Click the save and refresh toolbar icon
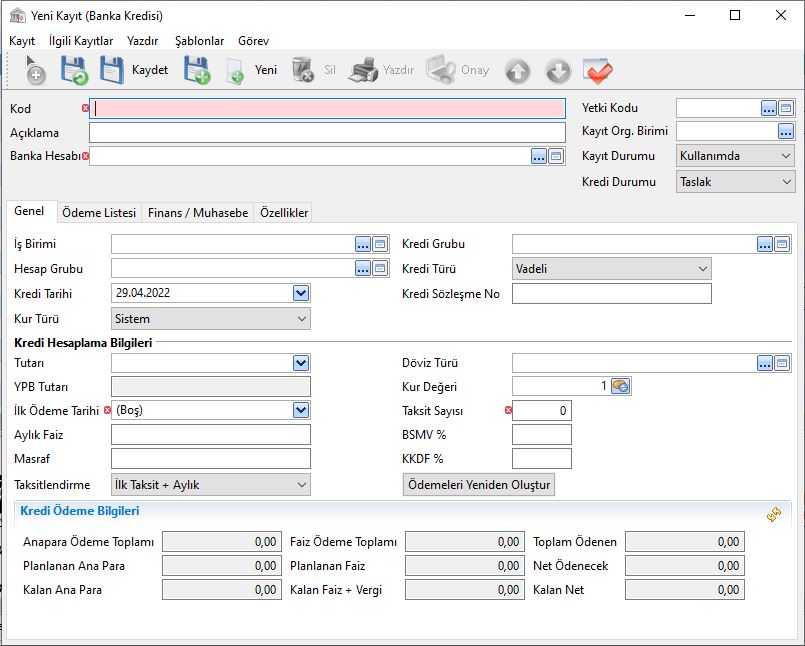Viewport: 805px width, 646px height. tap(74, 70)
